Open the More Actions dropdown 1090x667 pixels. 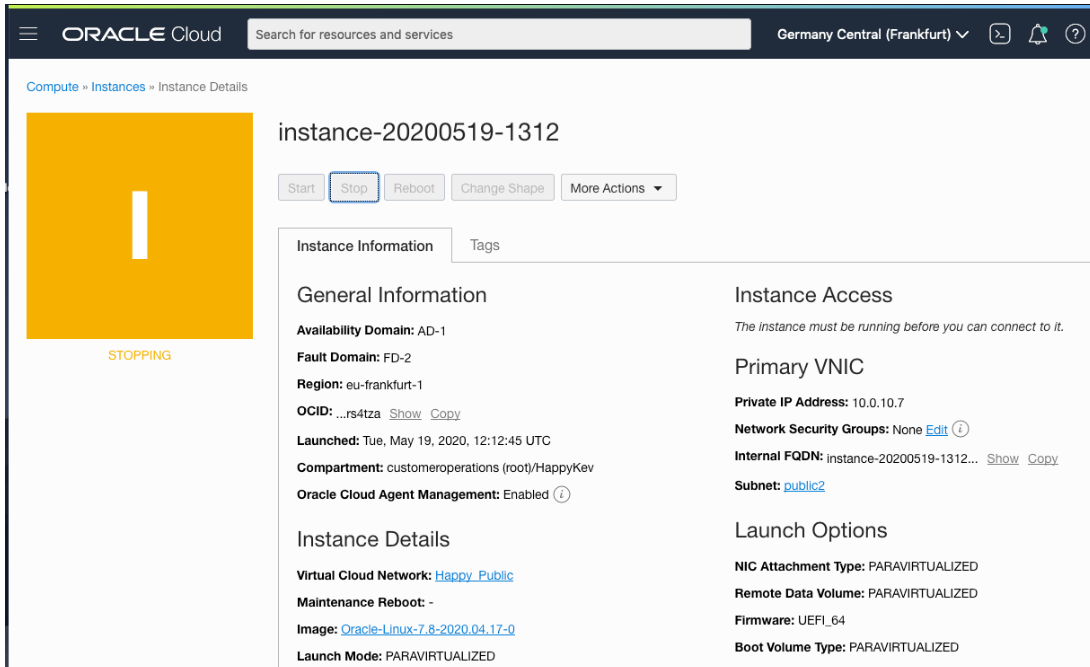617,188
